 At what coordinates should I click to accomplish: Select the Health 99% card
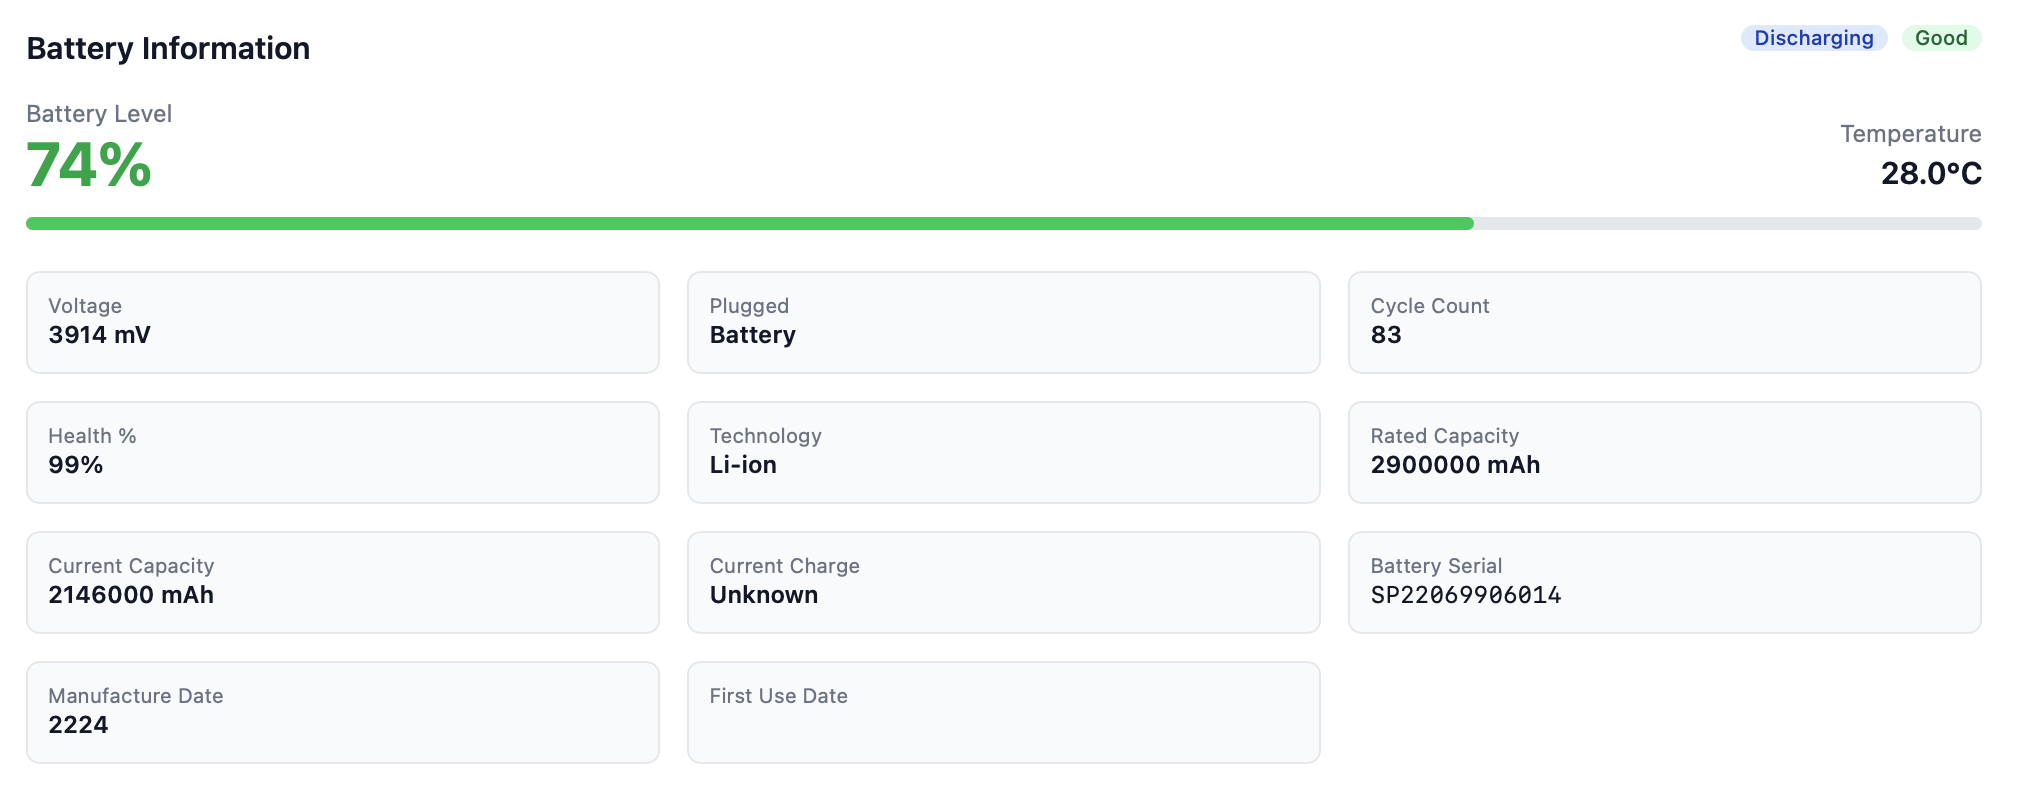(x=342, y=452)
